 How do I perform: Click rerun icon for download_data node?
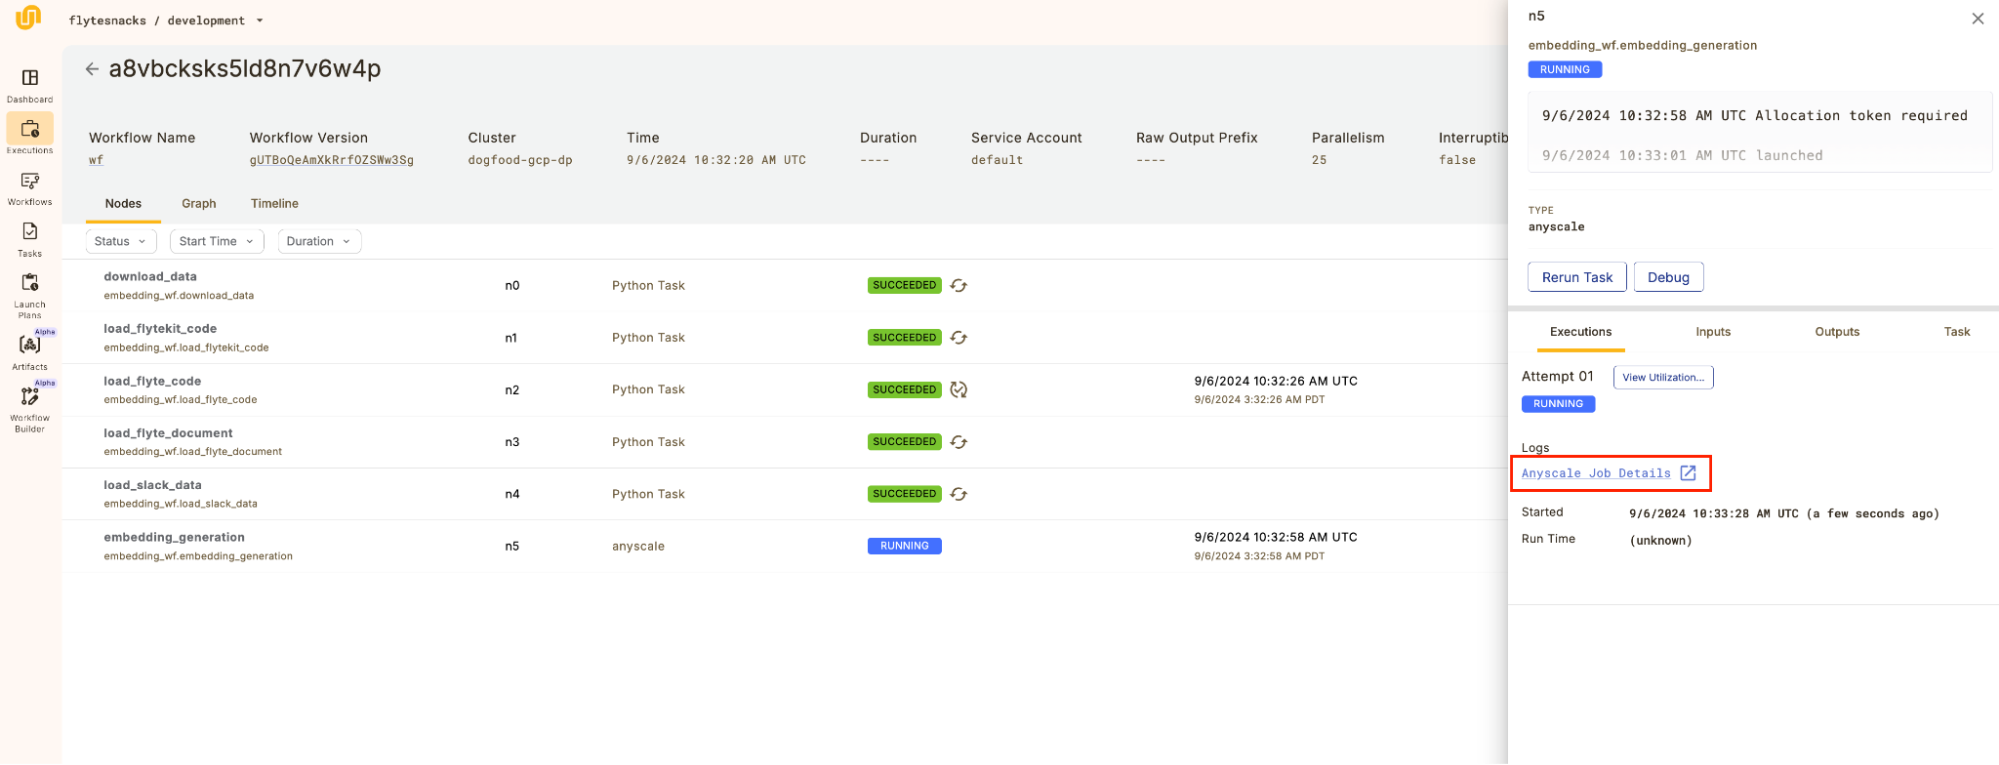pyautogui.click(x=959, y=286)
